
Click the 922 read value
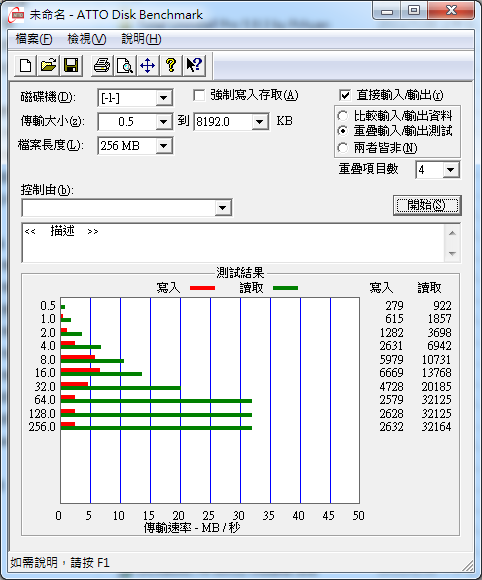click(442, 306)
